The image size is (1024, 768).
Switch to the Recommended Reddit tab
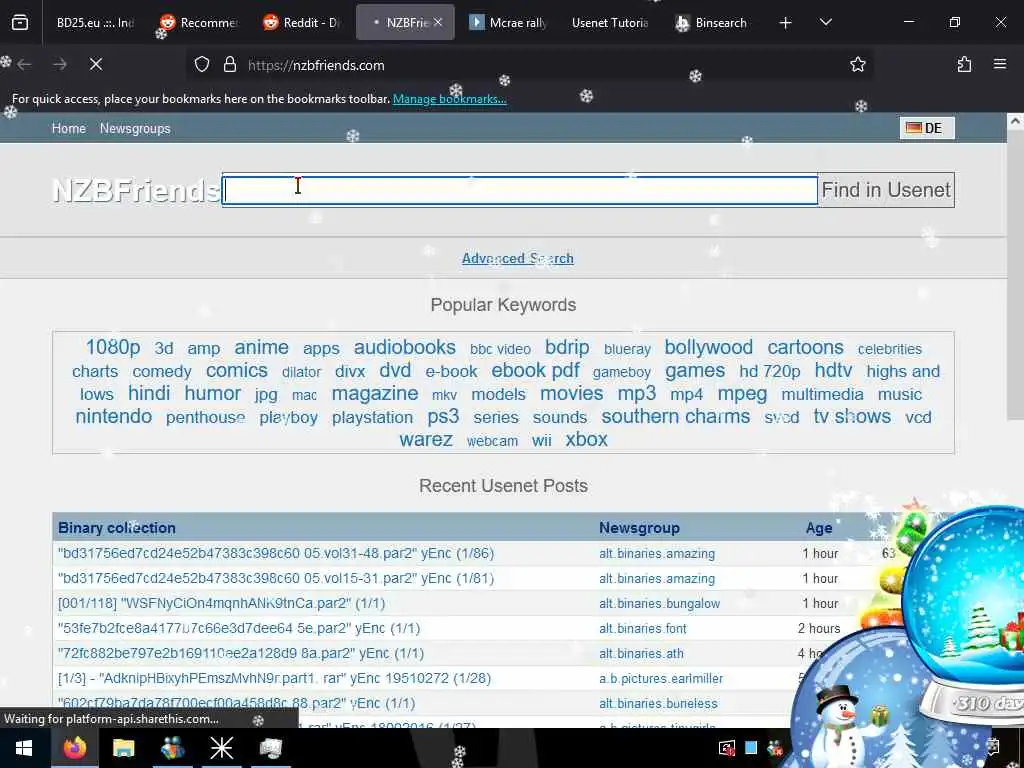pos(199,23)
